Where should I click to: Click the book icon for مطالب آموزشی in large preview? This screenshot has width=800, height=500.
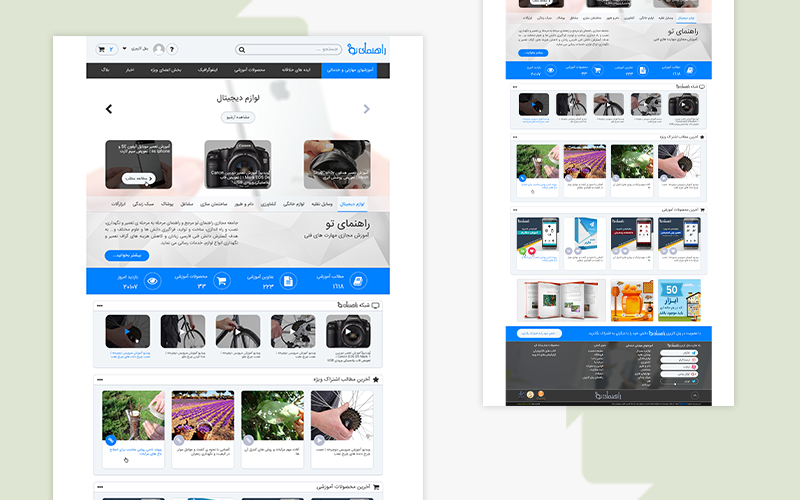click(x=358, y=281)
